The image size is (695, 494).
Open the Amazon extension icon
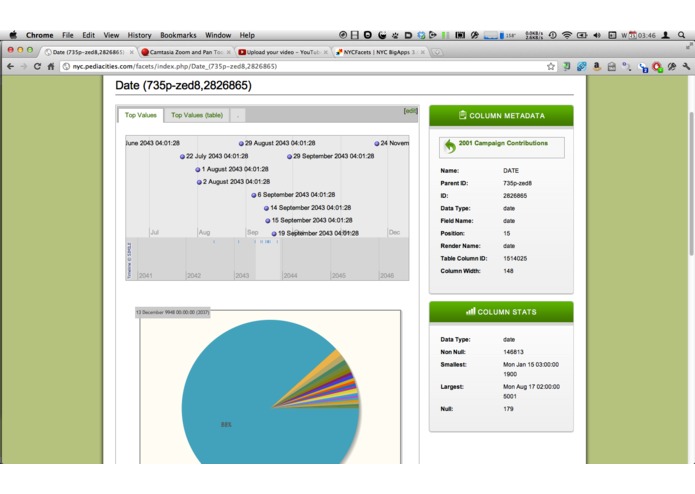(597, 66)
